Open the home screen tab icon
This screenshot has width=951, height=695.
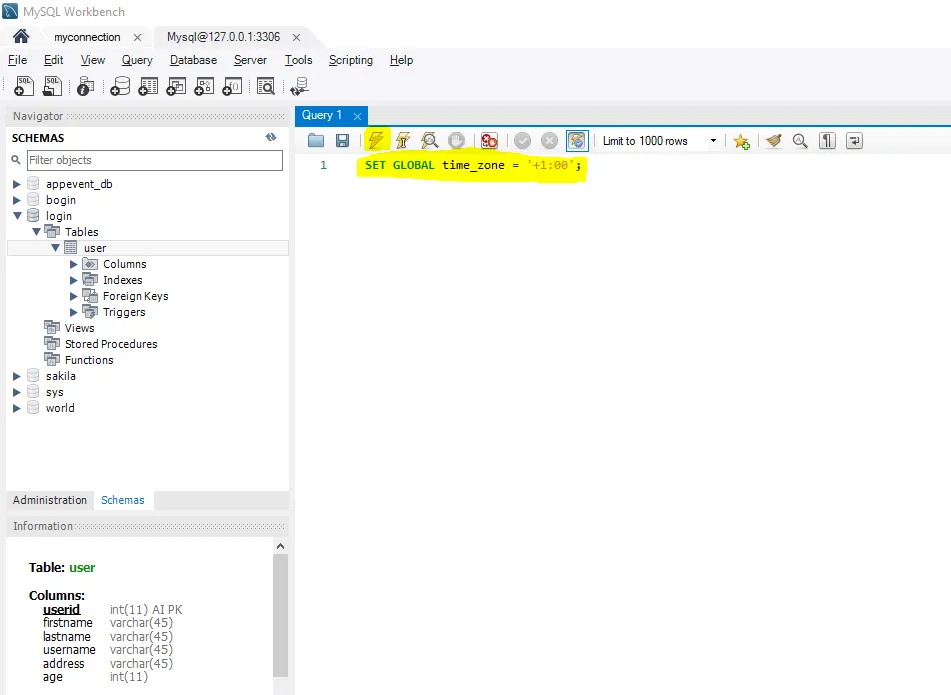point(21,37)
